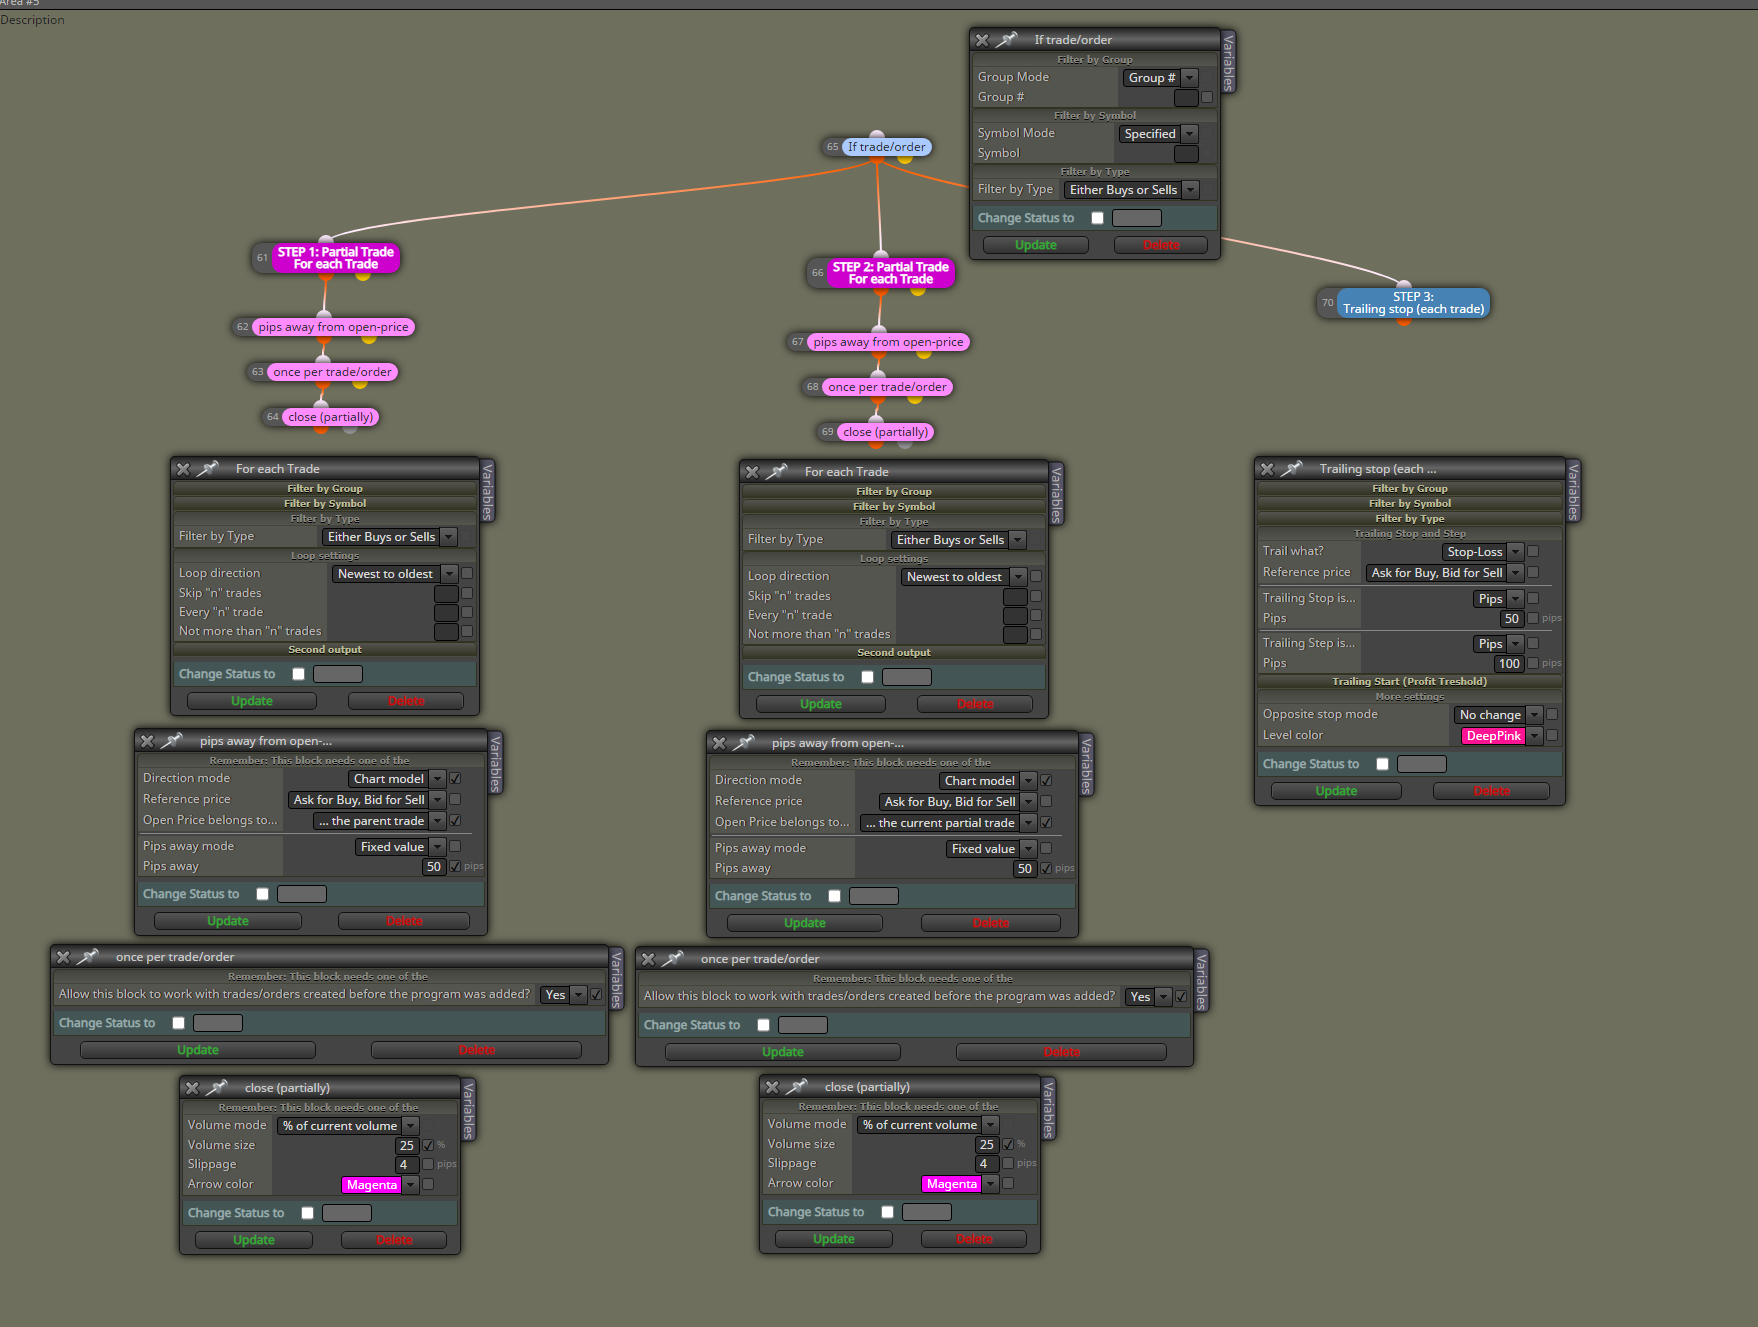Select the 'STEP 1: Partial Trade' block
This screenshot has width=1758, height=1327.
(x=335, y=258)
